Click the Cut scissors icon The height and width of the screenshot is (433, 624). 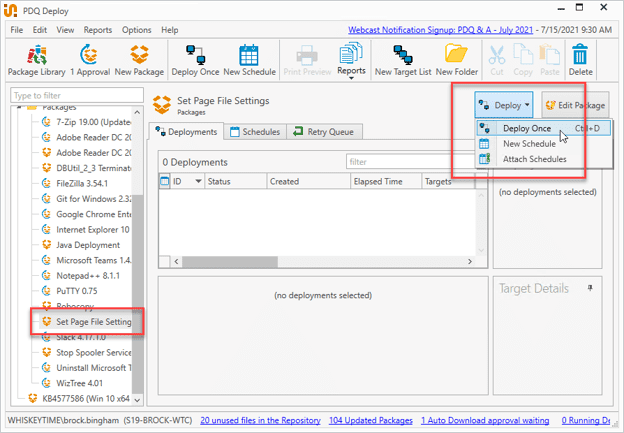[497, 60]
